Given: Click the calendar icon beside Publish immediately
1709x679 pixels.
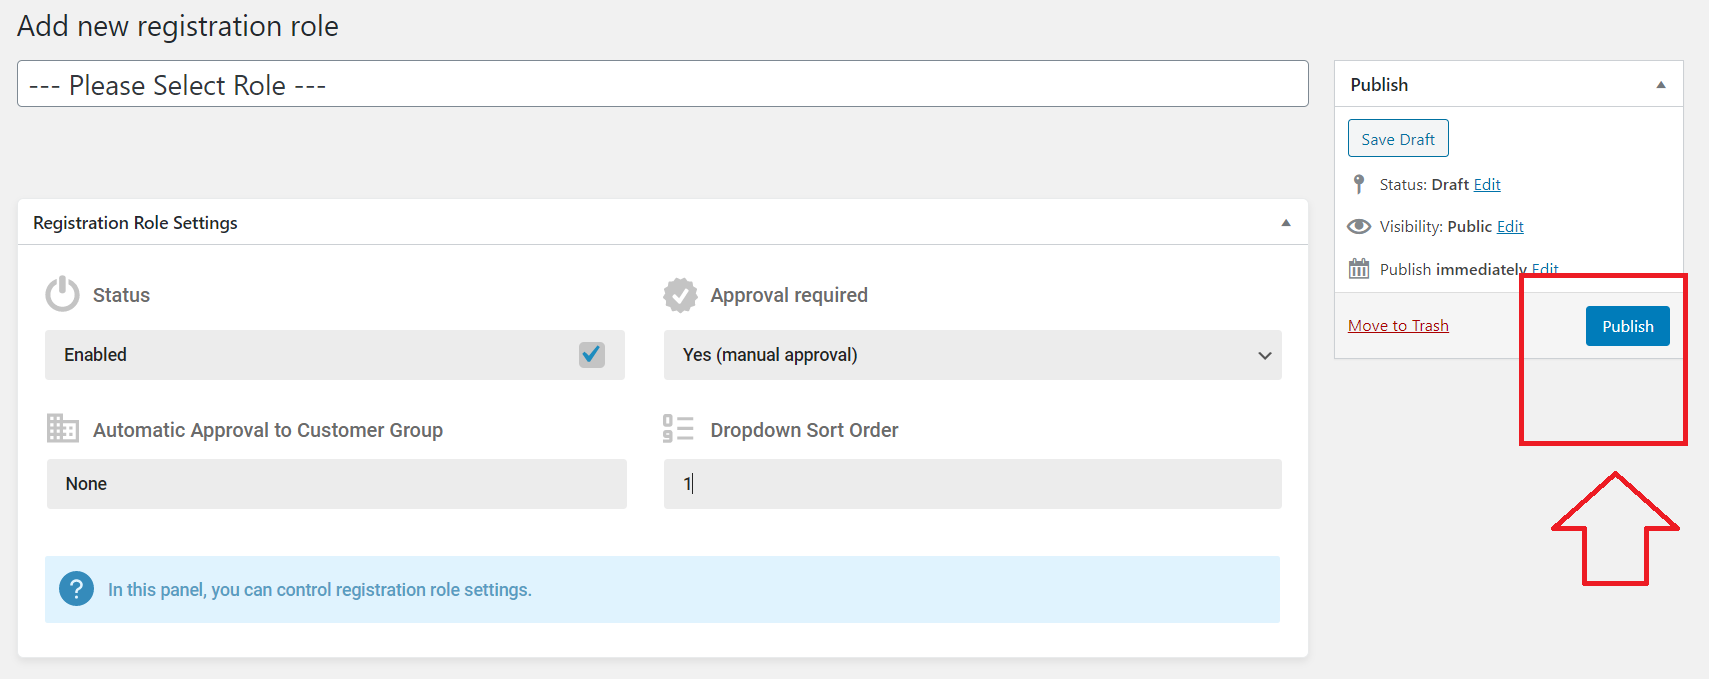Looking at the screenshot, I should pyautogui.click(x=1359, y=268).
